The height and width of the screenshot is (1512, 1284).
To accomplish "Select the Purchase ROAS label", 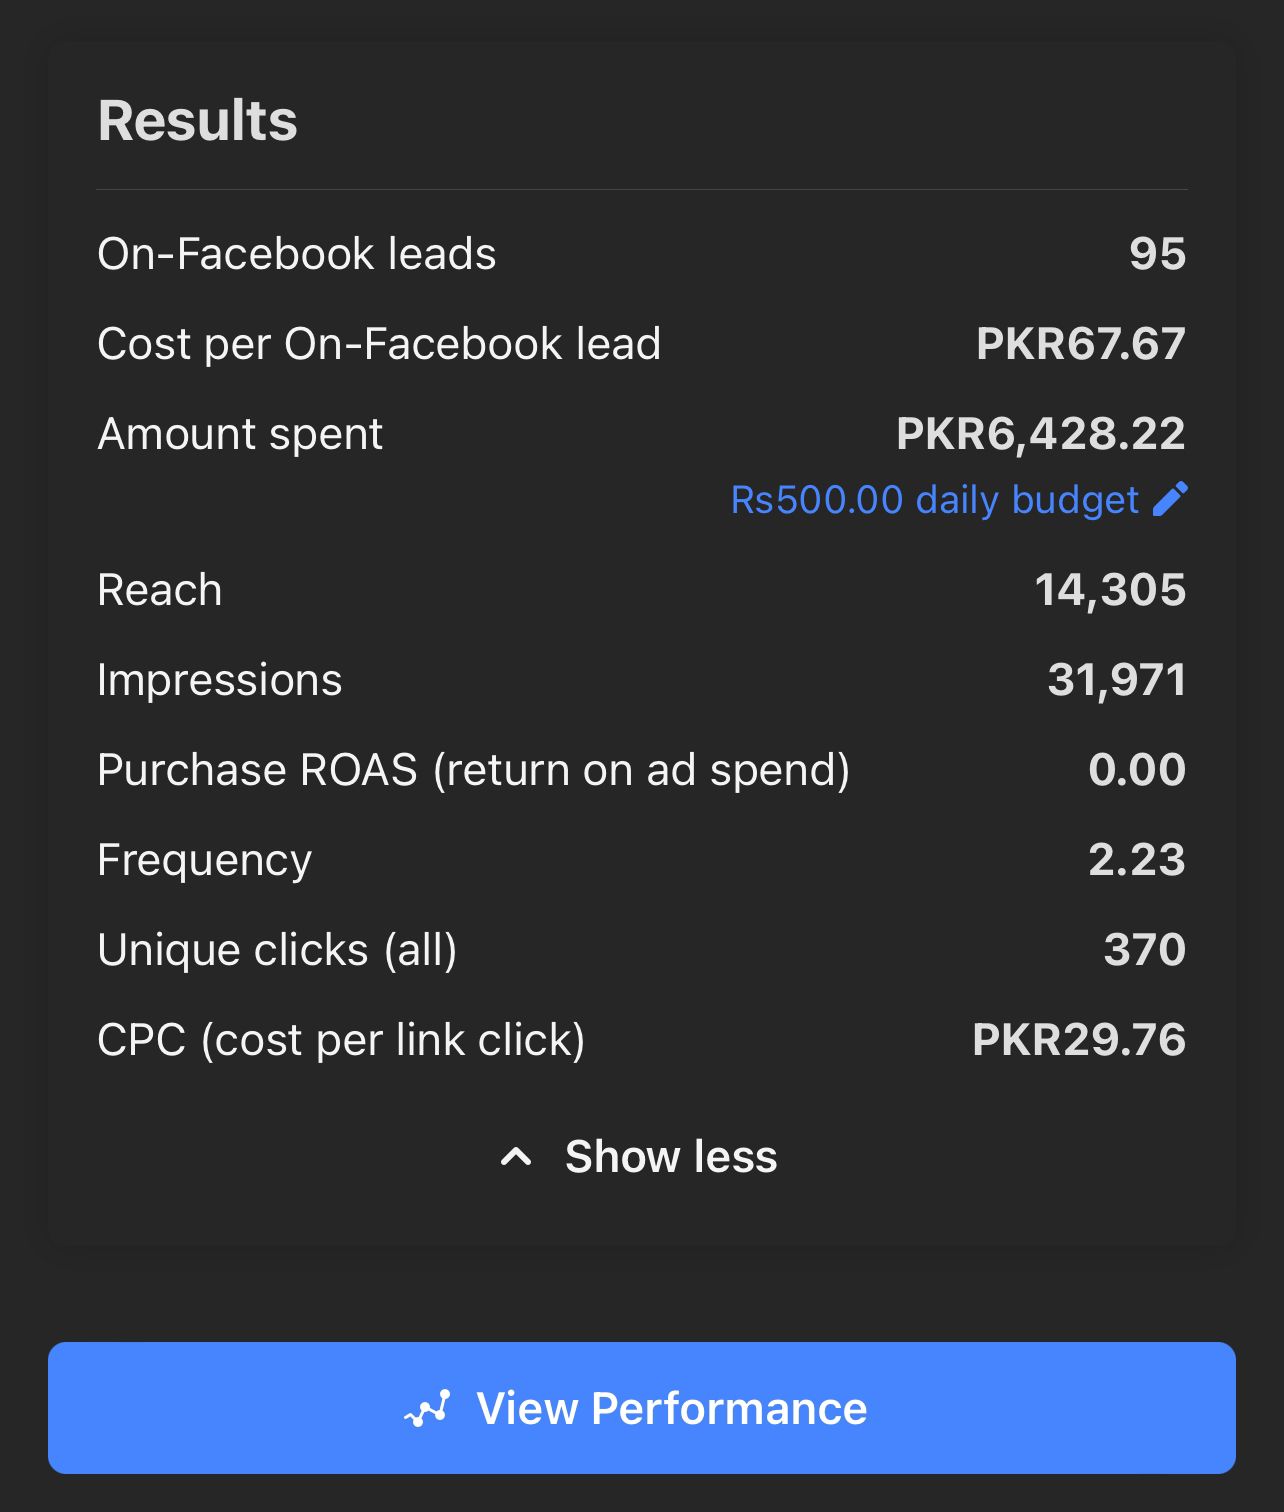I will pos(473,770).
